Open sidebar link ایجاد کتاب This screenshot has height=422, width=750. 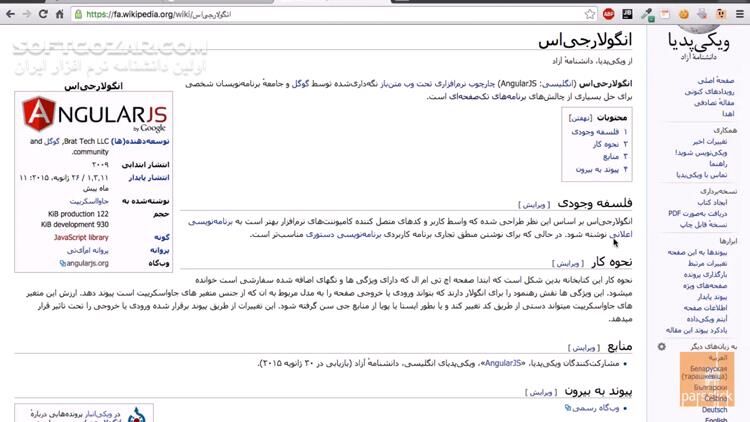pyautogui.click(x=712, y=202)
